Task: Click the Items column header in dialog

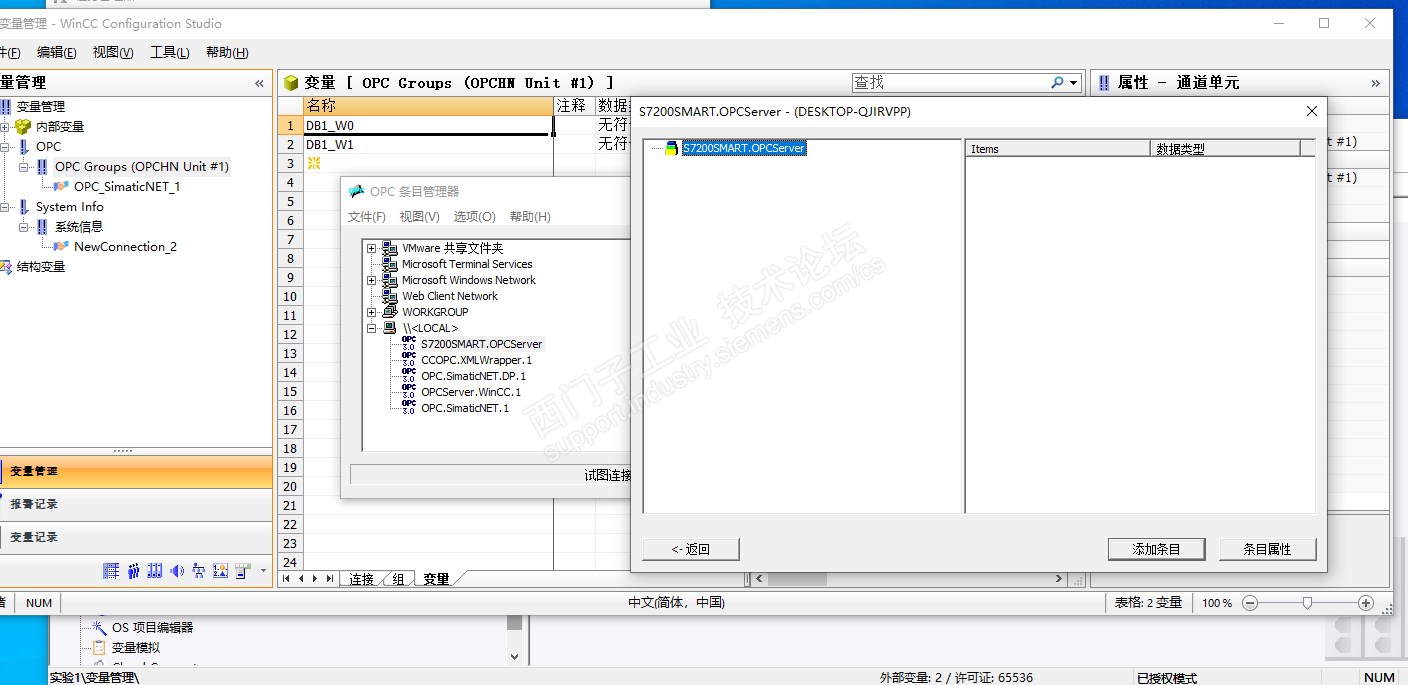Action: [1058, 148]
